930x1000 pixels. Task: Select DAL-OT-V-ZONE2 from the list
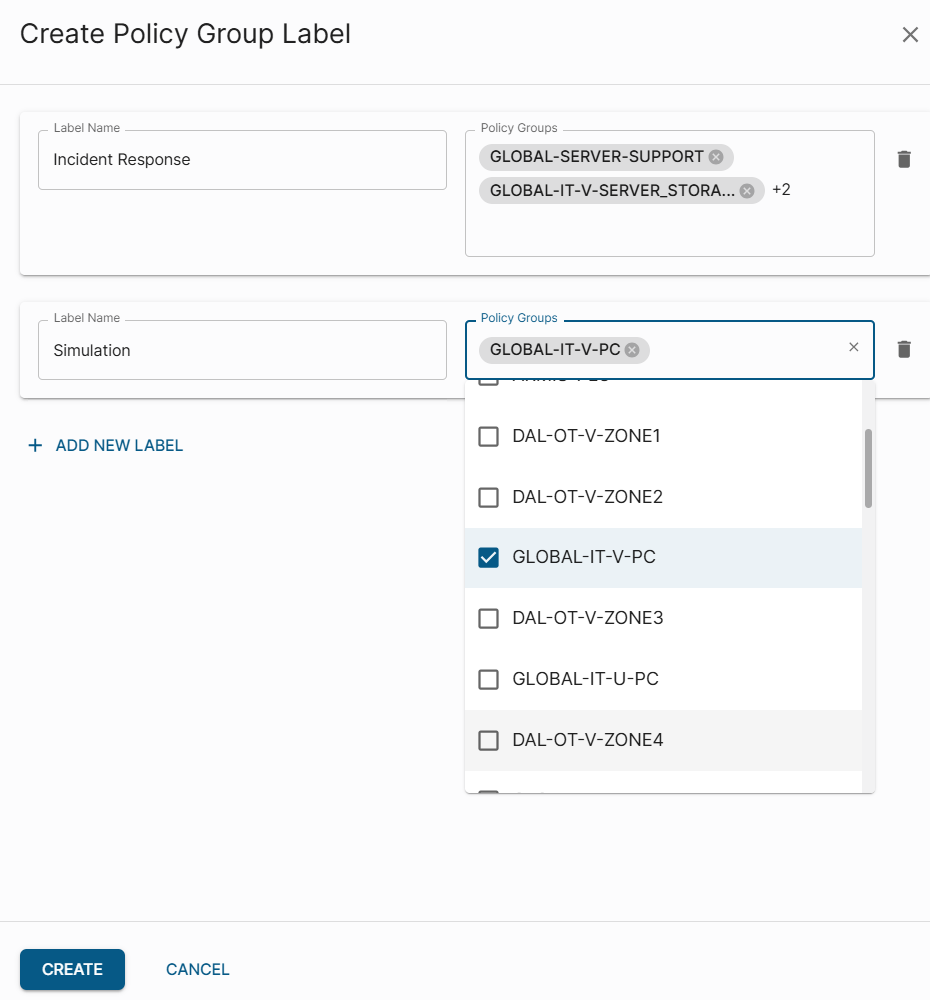click(x=587, y=497)
